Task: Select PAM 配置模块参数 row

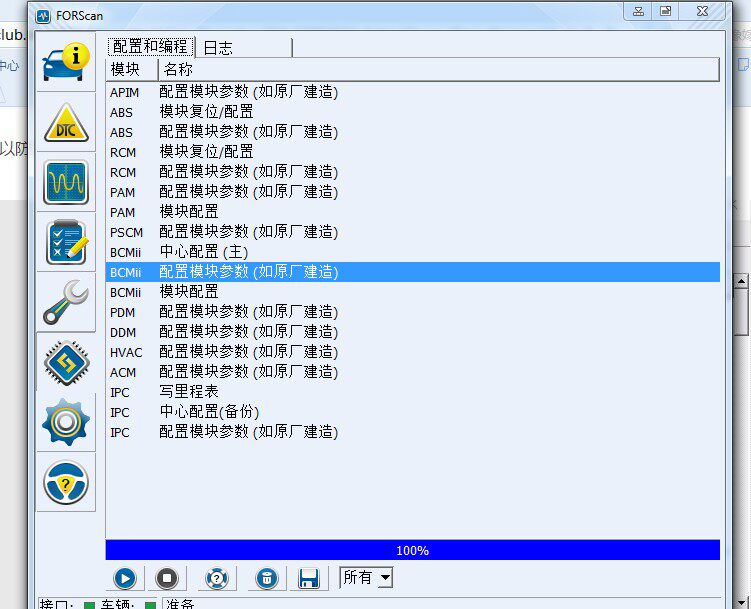Action: point(412,192)
